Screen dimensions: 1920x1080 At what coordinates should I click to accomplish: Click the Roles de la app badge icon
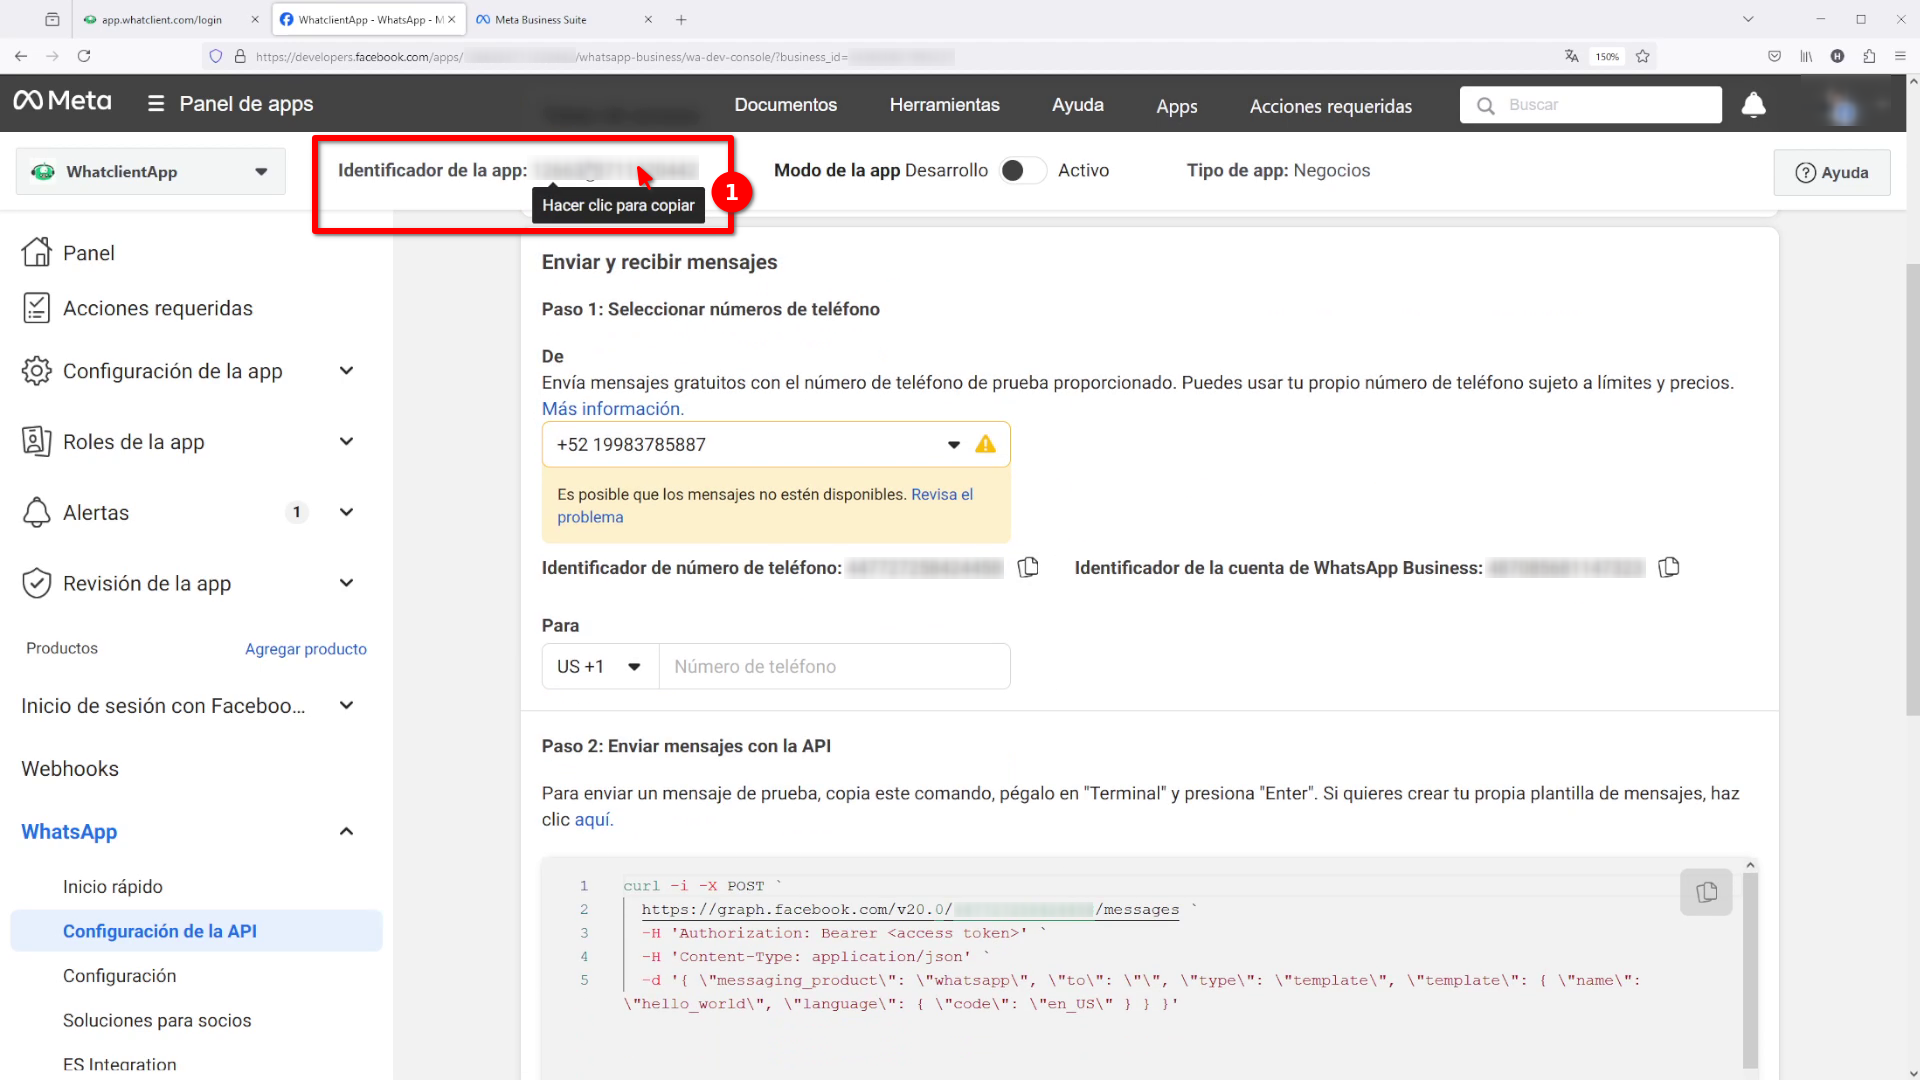pyautogui.click(x=36, y=441)
